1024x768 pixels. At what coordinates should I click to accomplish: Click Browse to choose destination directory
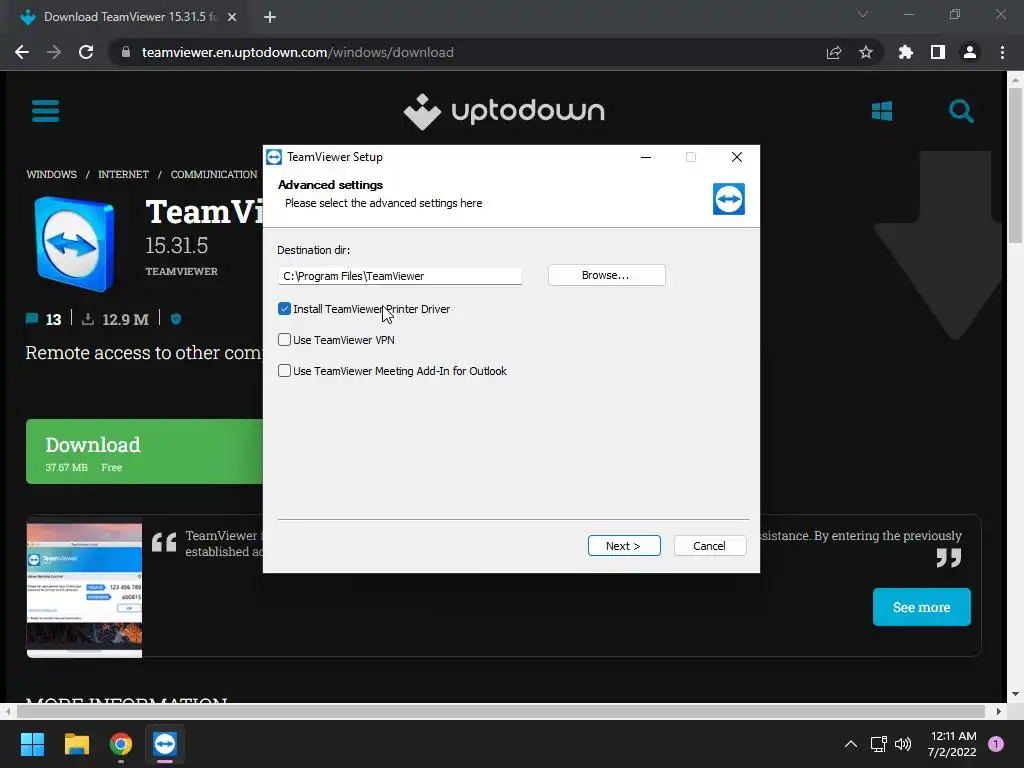607,275
